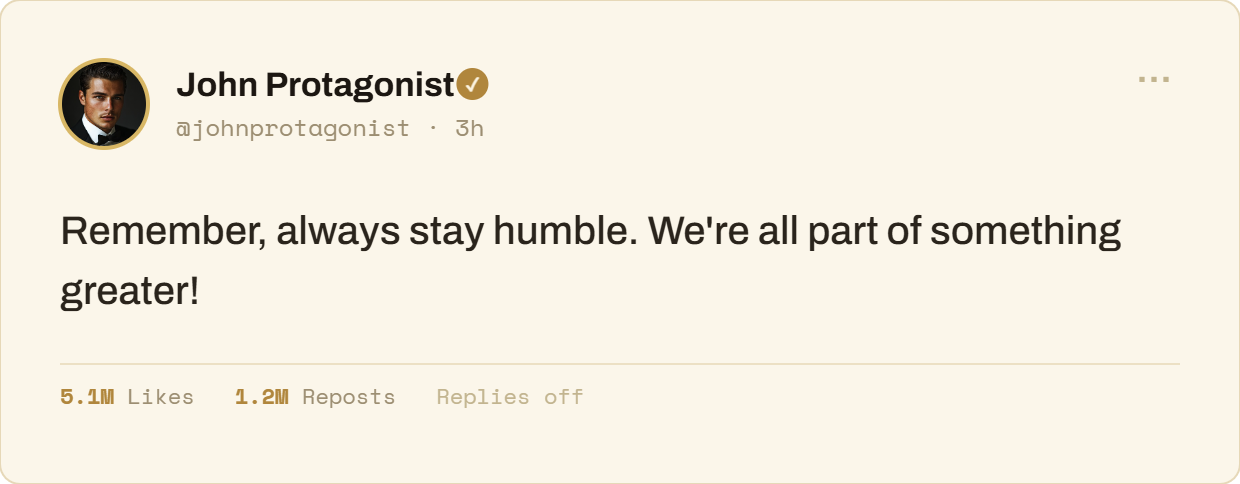Click the divider line above the stats
This screenshot has height=484, width=1240.
[x=620, y=364]
